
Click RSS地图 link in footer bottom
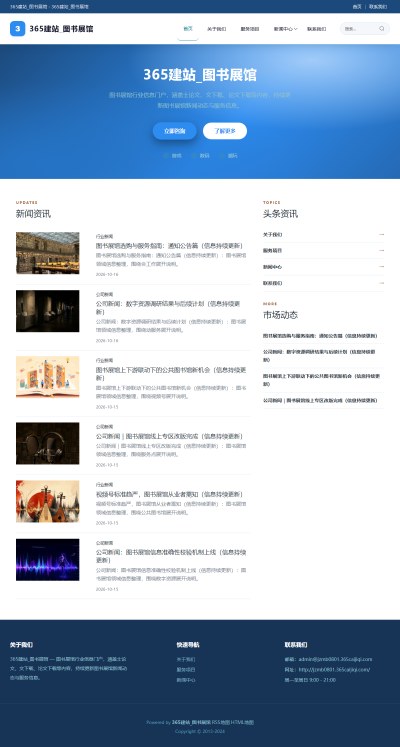pos(221,722)
